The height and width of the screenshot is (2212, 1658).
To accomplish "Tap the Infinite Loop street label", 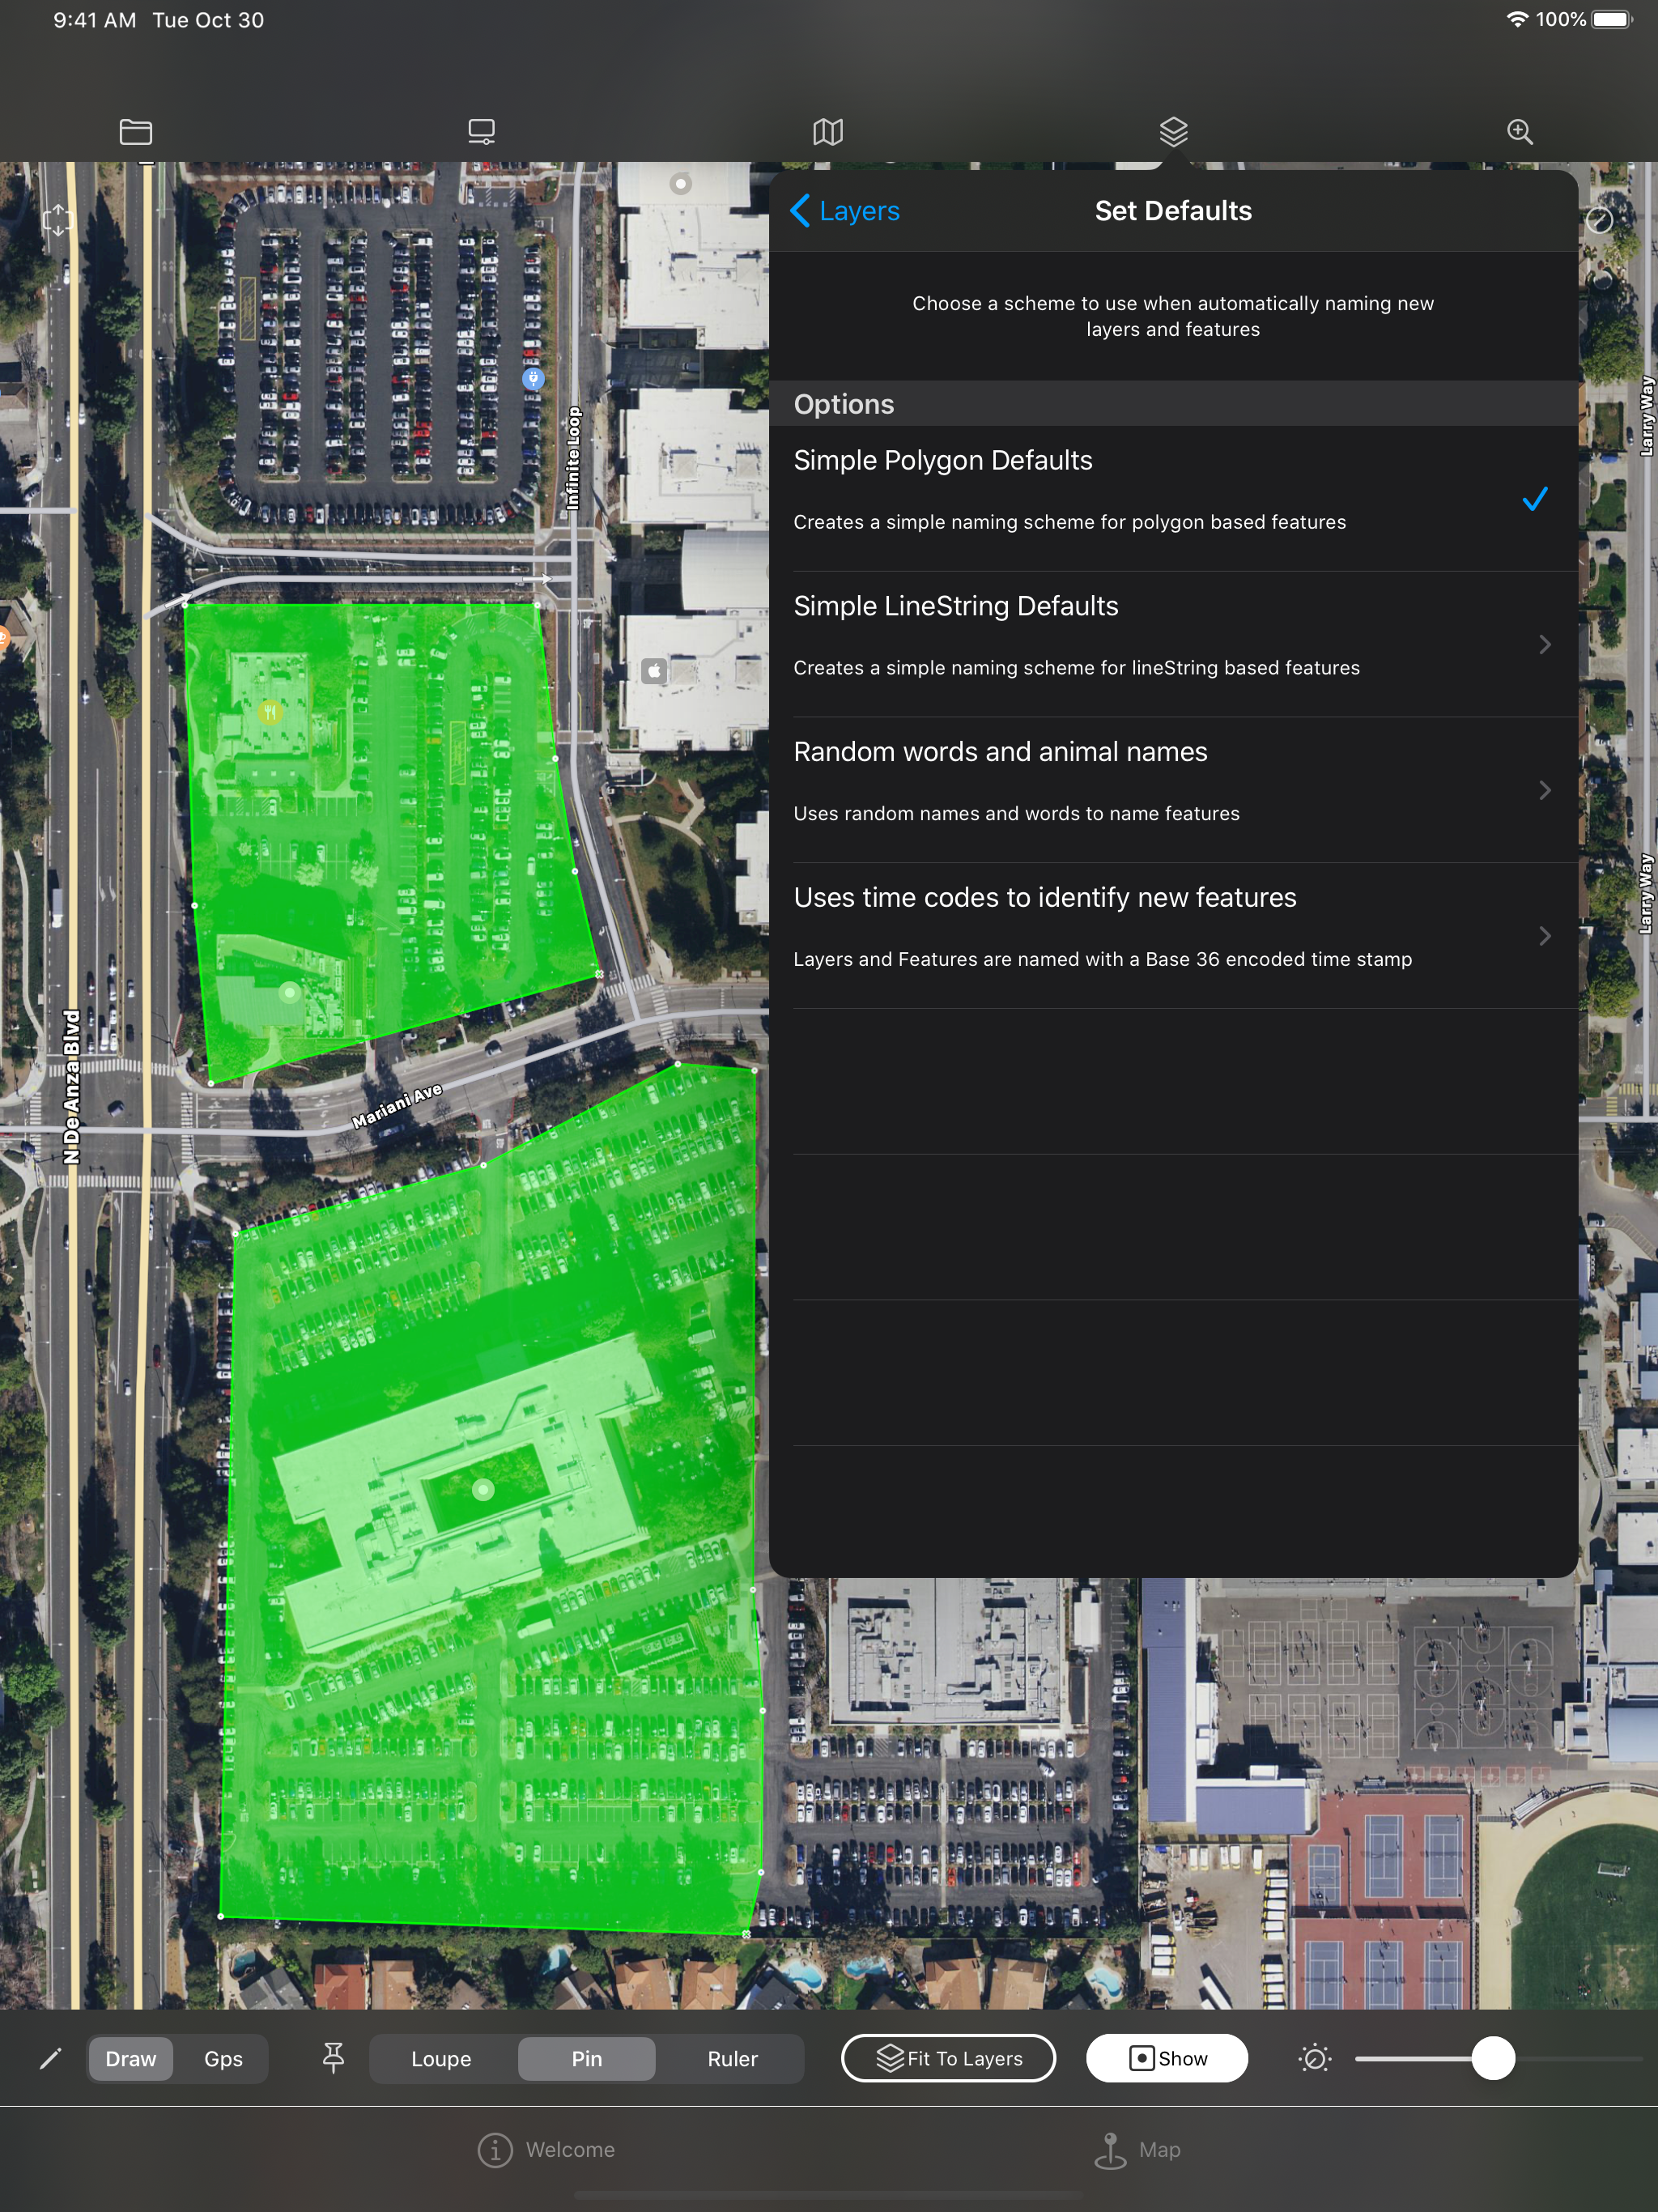I will tap(573, 458).
